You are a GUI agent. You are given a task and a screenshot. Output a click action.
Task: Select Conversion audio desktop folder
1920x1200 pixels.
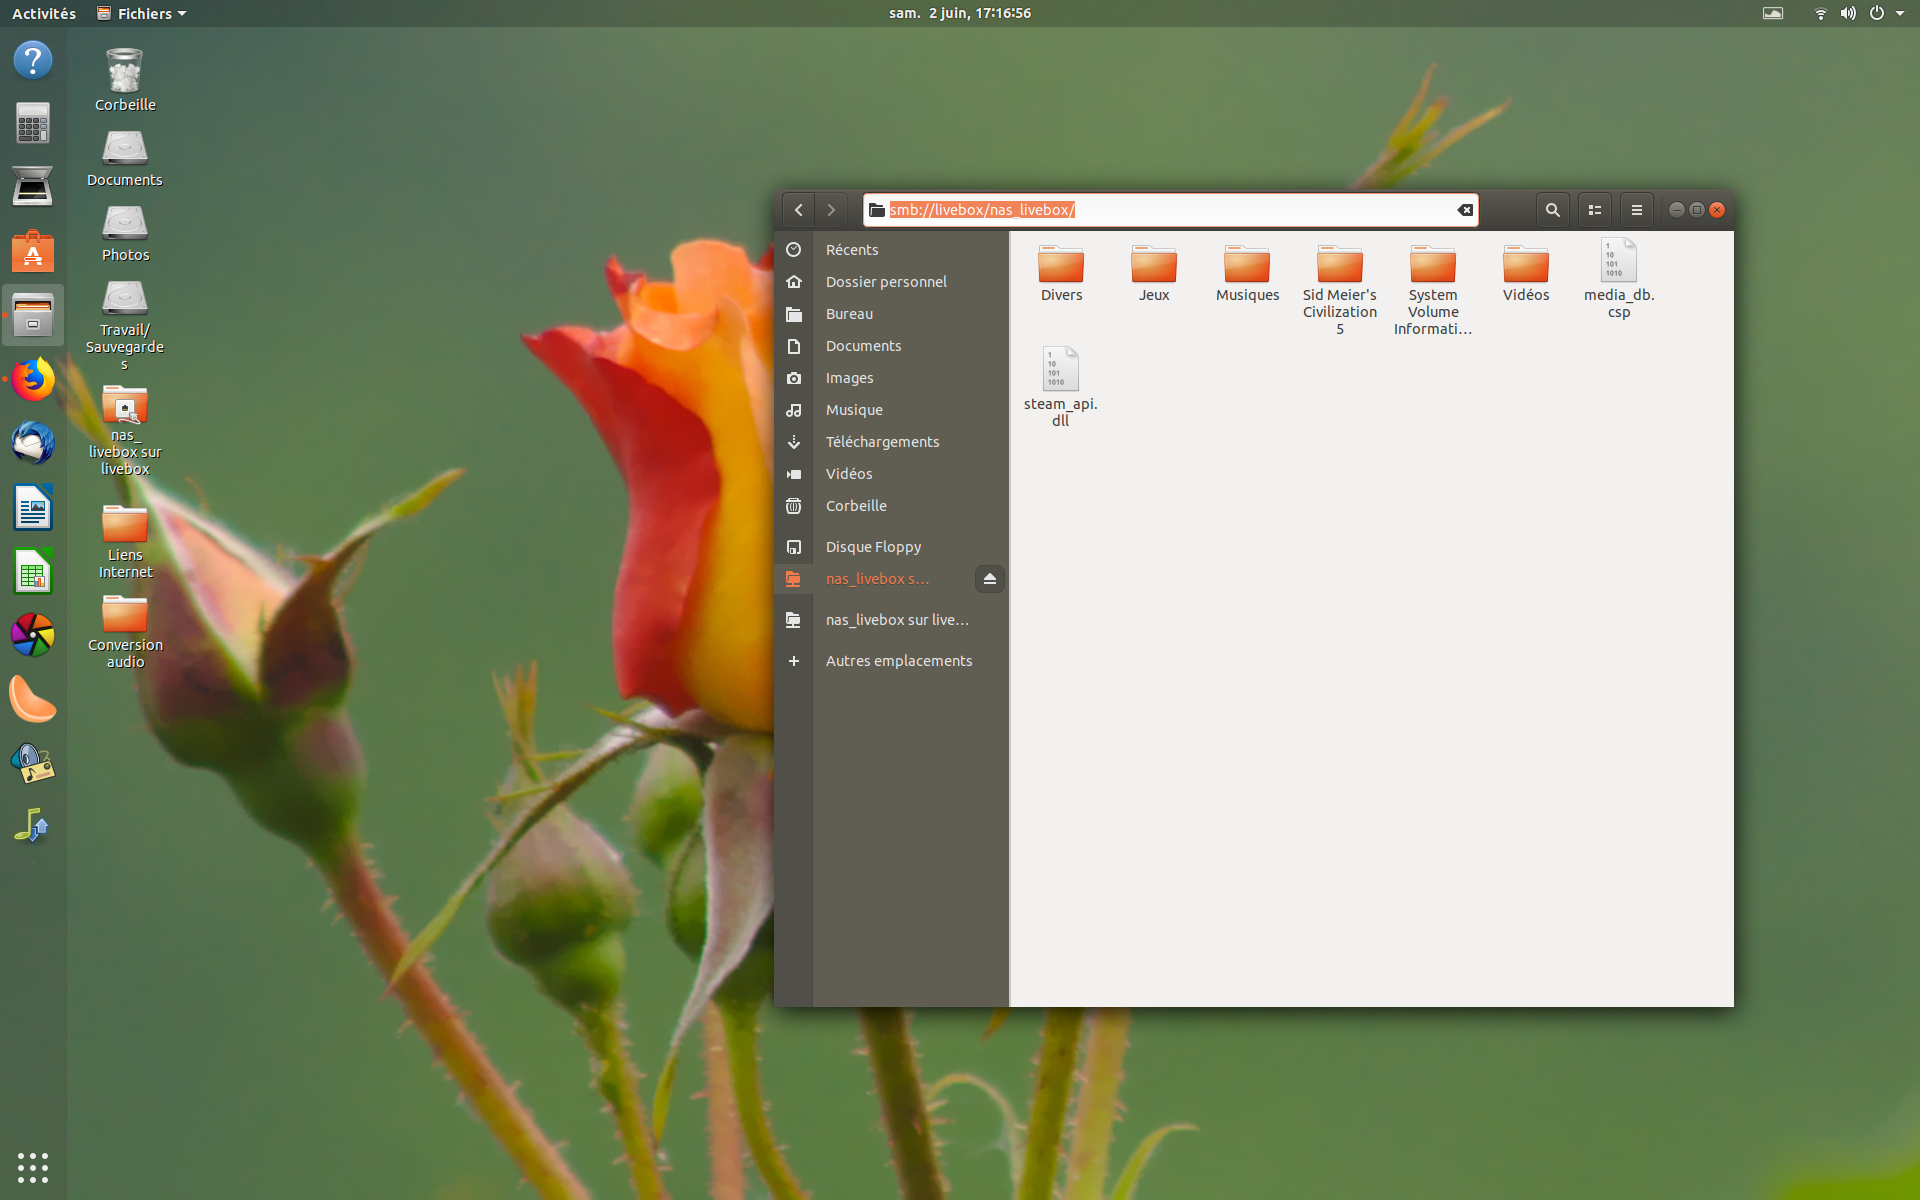click(125, 632)
